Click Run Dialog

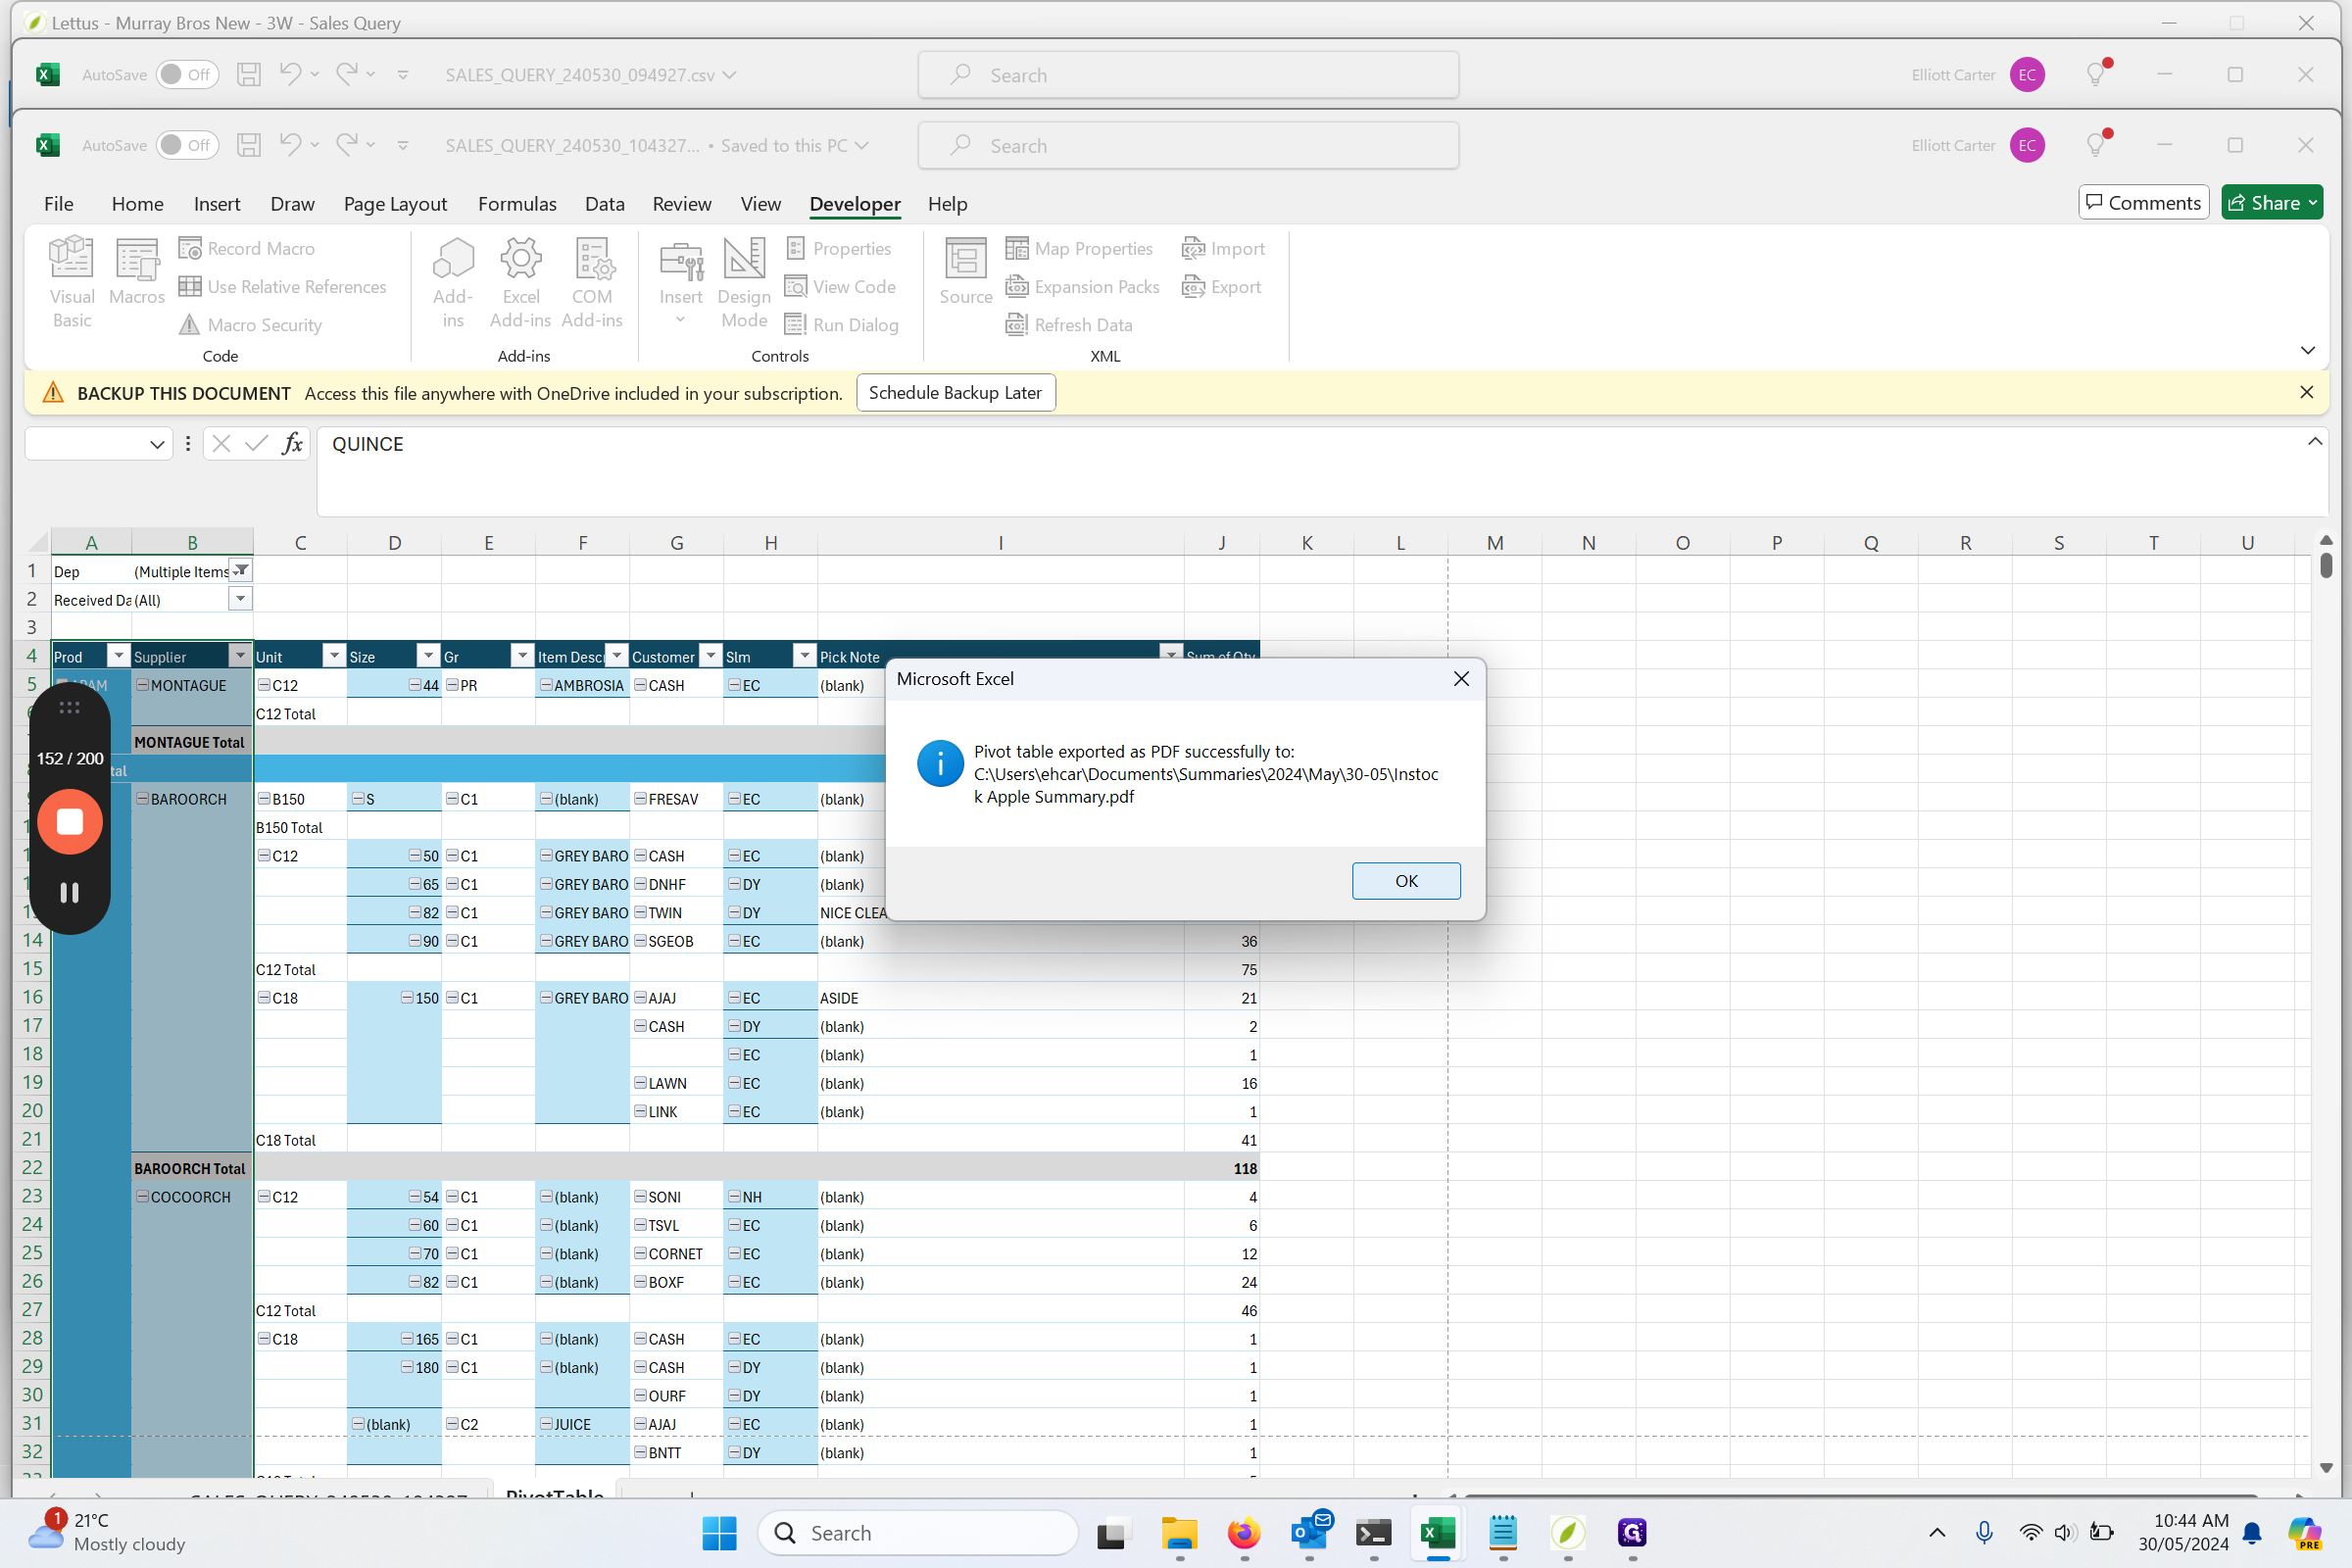(x=842, y=324)
